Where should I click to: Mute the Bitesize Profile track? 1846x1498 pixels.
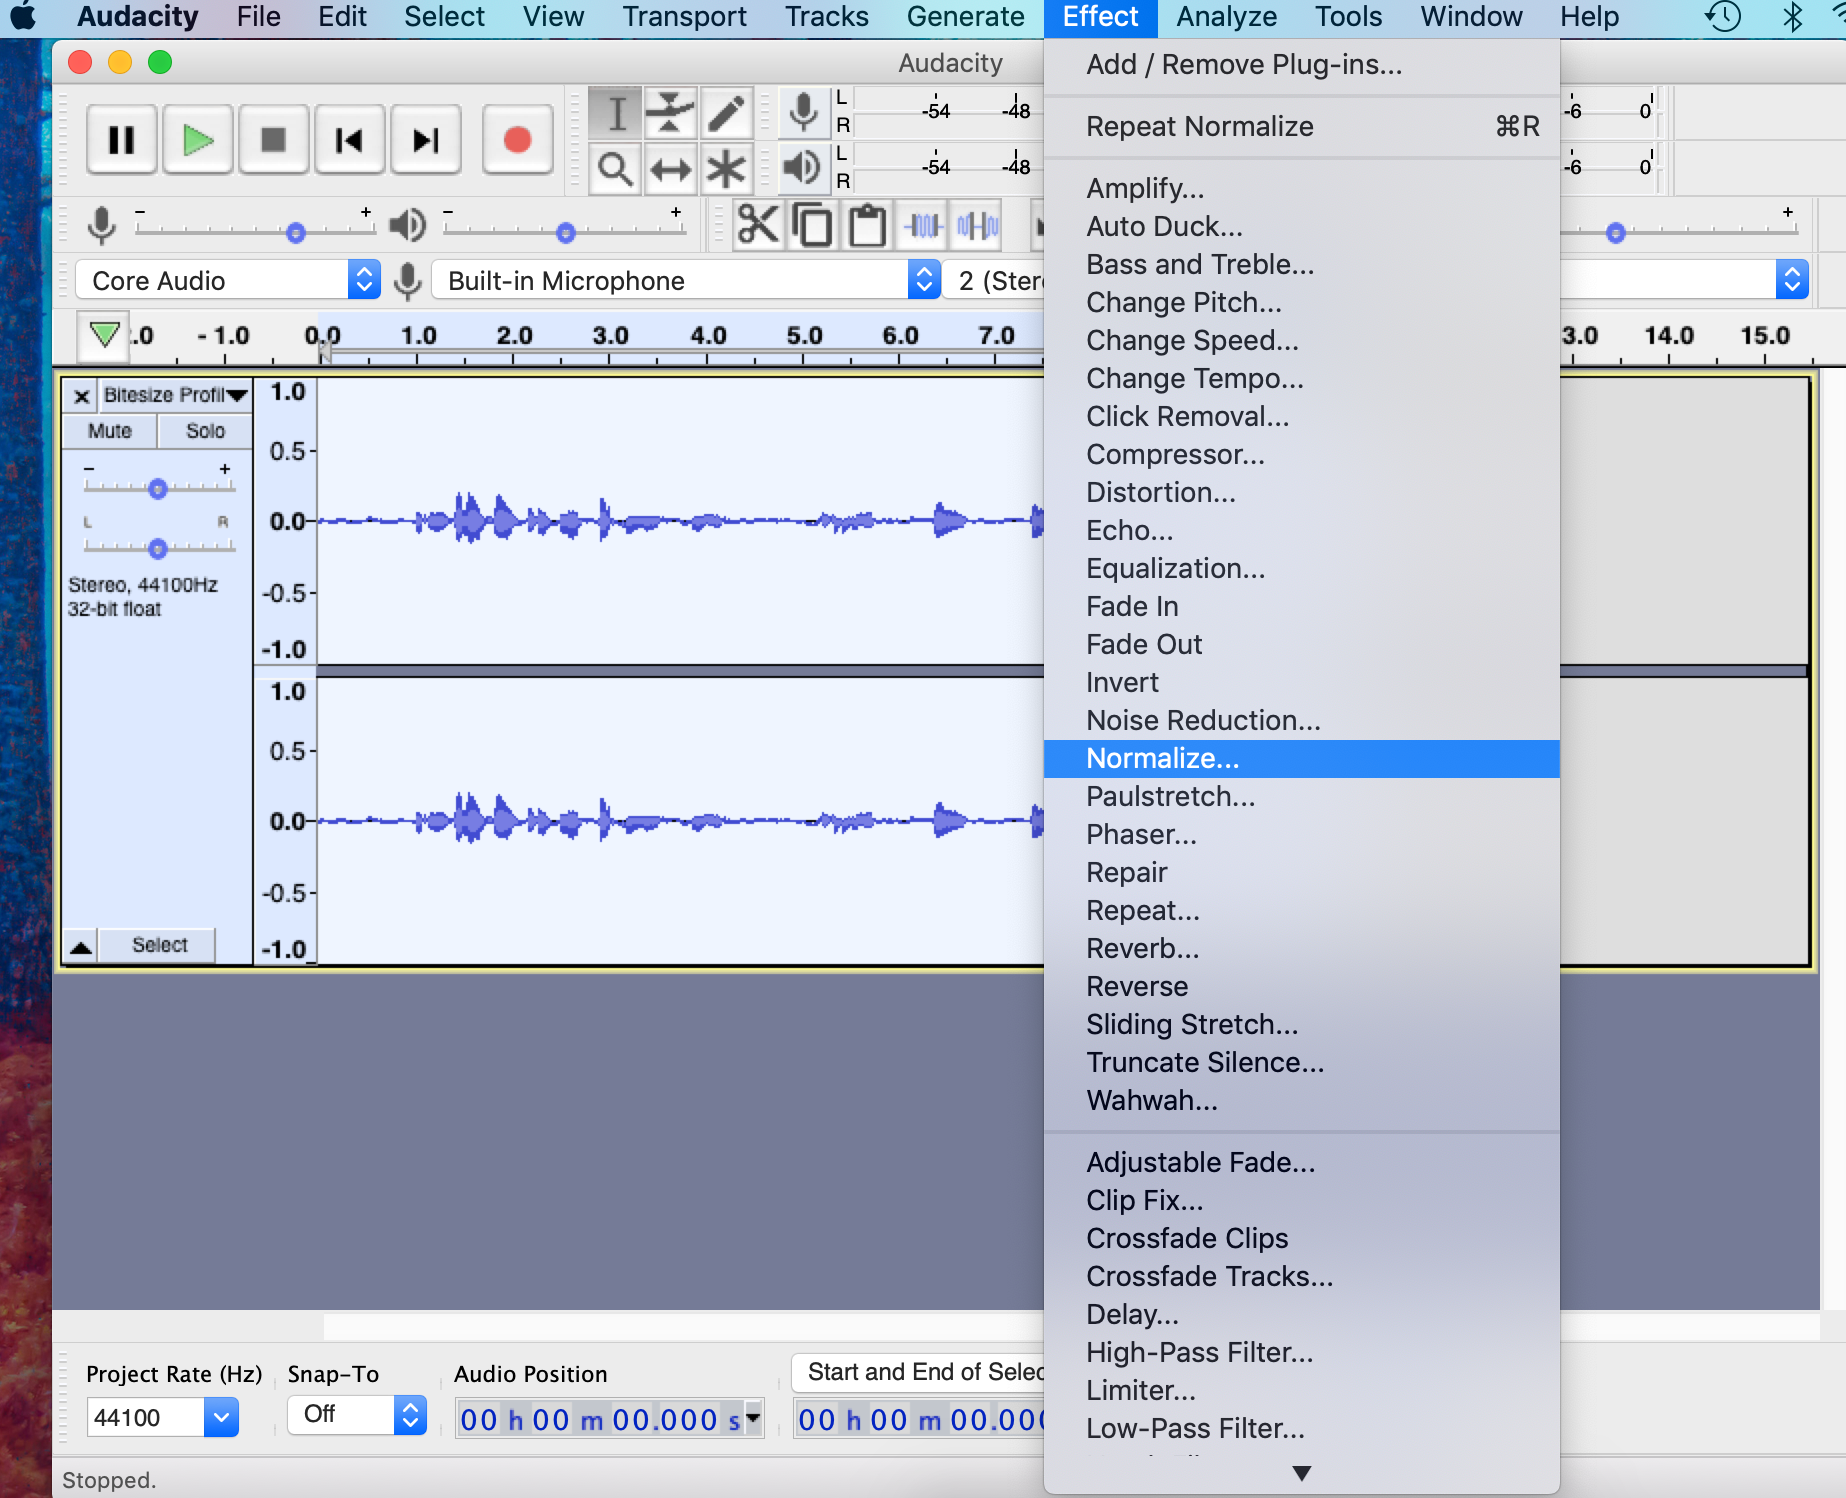[110, 431]
